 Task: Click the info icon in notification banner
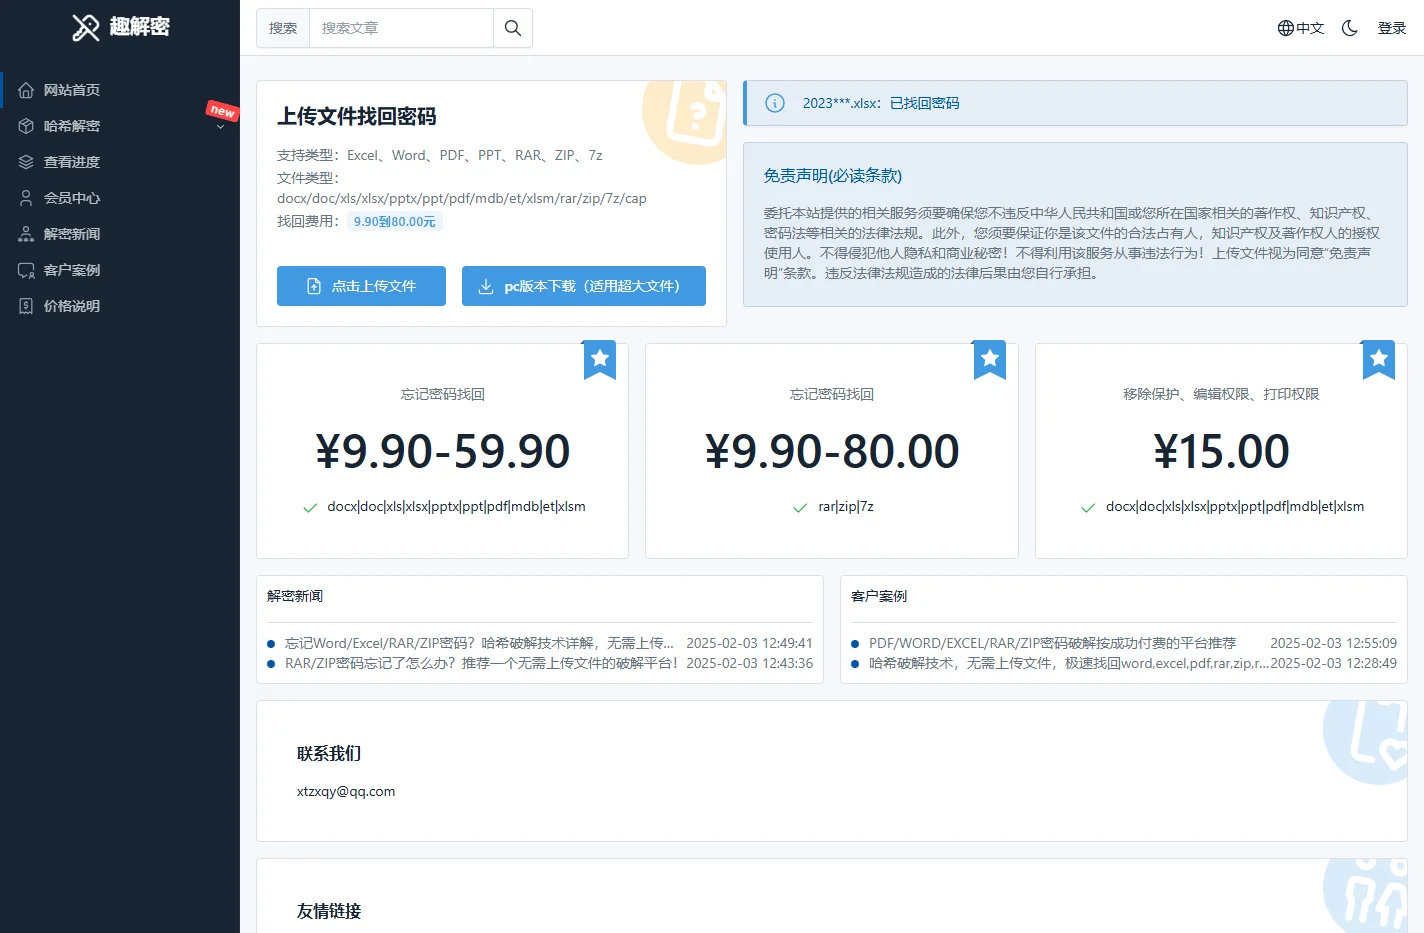point(775,103)
